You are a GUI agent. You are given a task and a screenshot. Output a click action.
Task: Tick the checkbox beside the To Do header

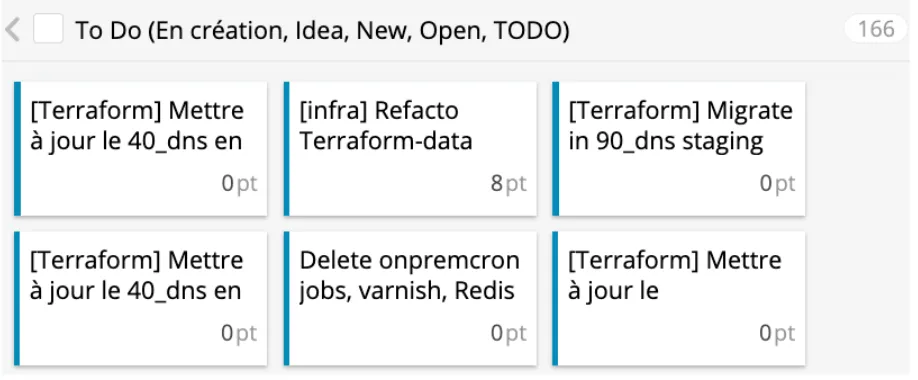pos(48,29)
